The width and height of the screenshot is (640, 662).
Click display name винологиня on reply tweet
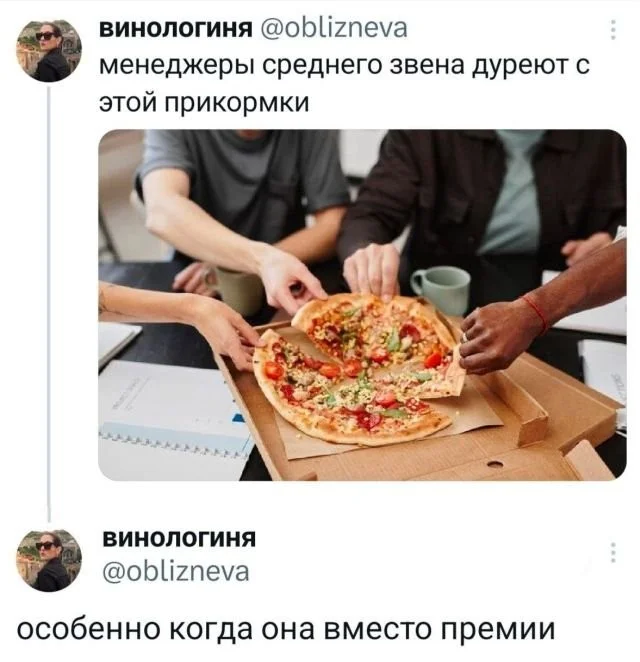(x=179, y=539)
